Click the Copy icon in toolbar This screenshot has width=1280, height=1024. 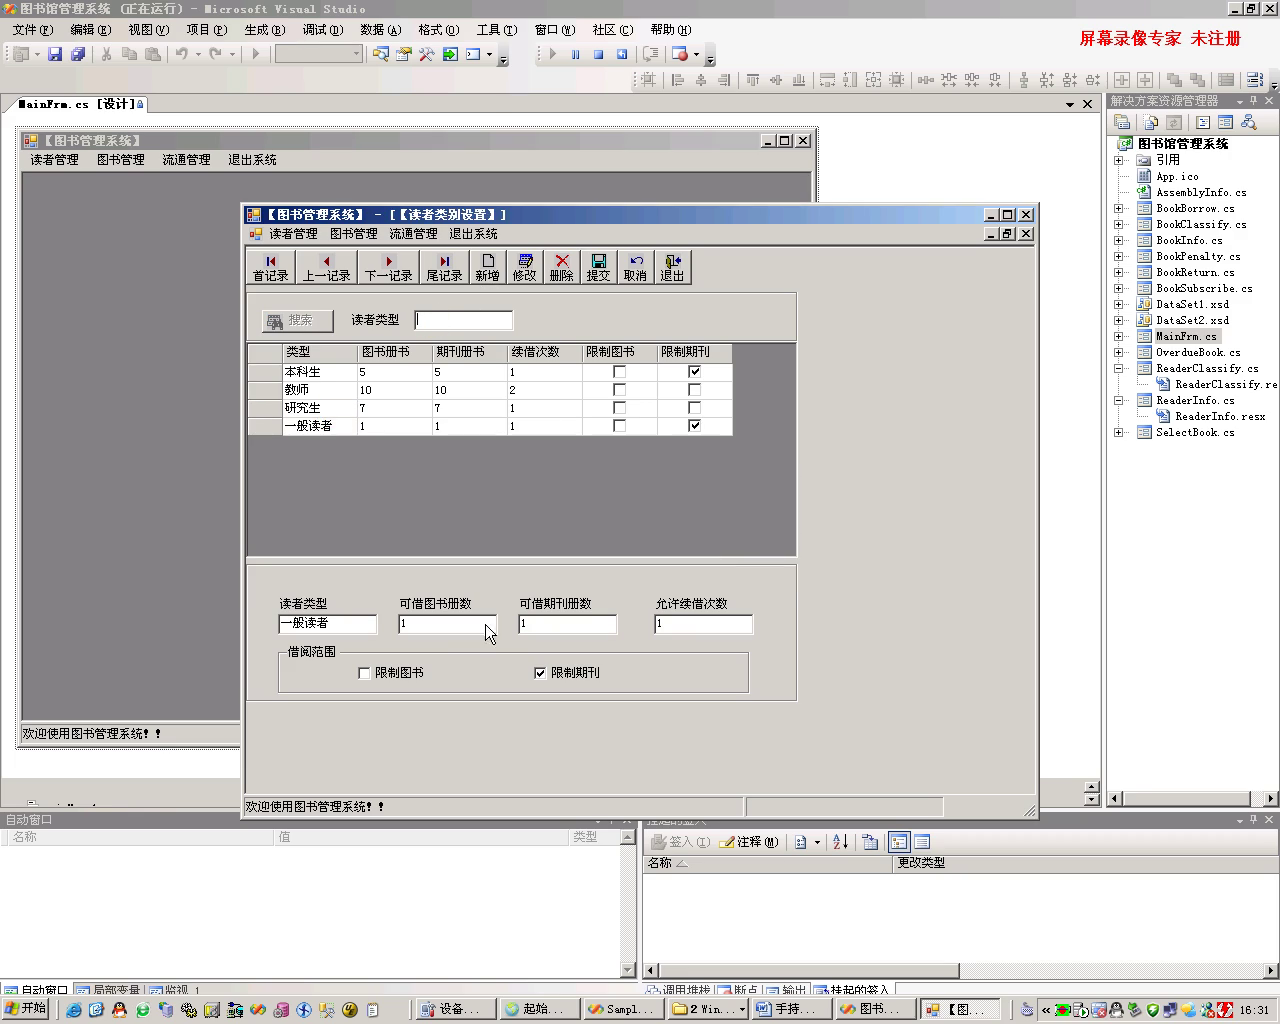129,54
